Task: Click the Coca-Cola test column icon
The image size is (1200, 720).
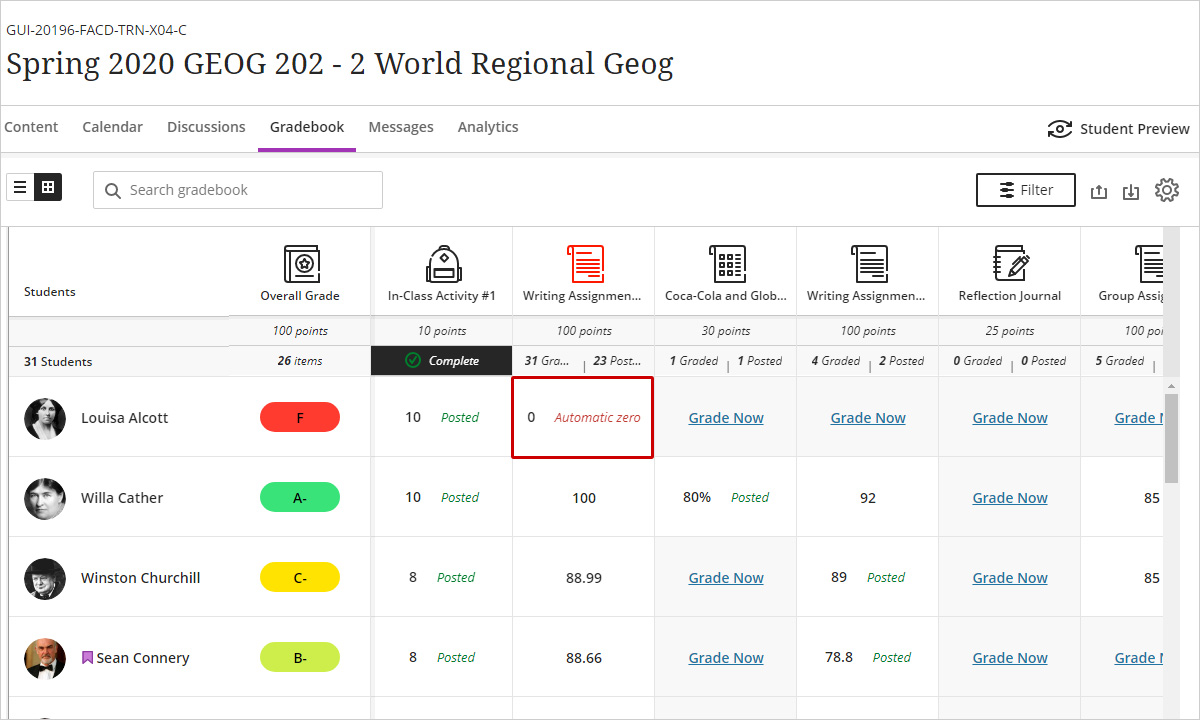Action: click(726, 265)
